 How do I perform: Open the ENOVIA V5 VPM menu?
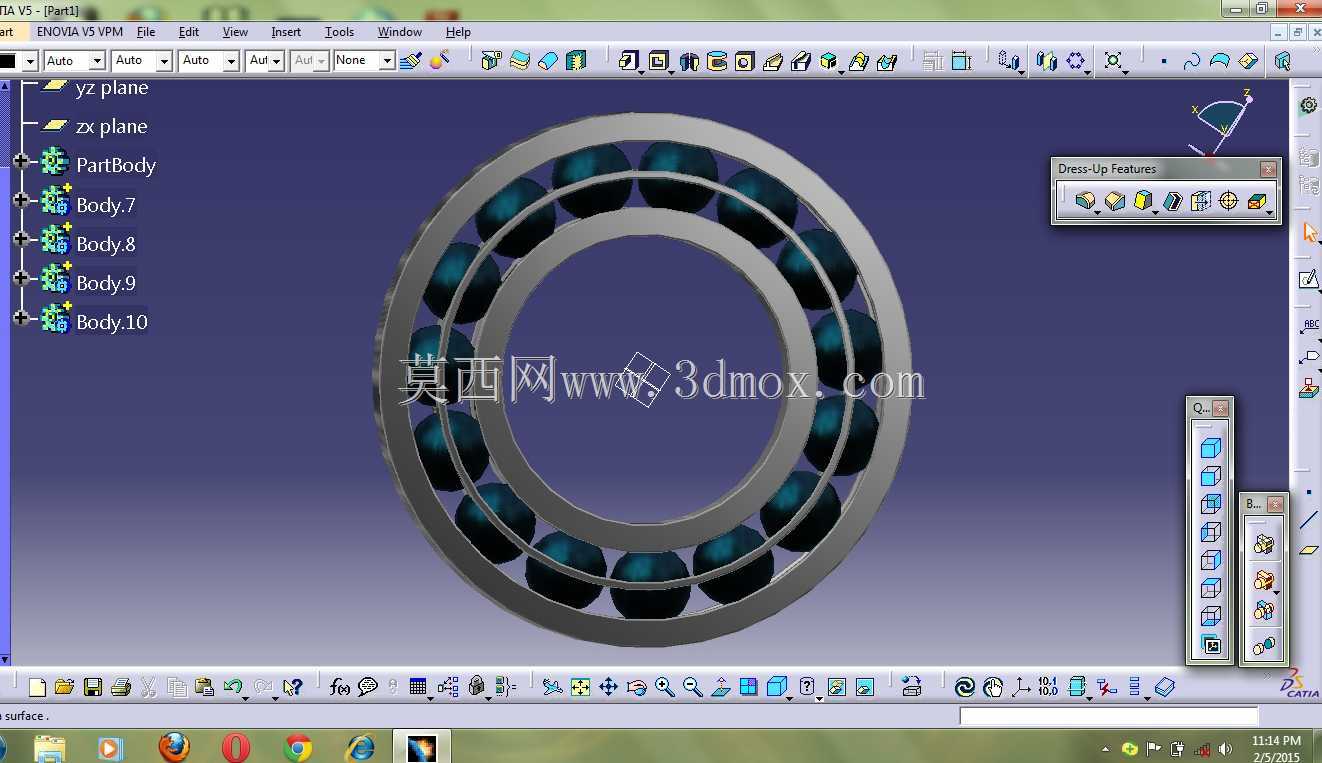[80, 32]
